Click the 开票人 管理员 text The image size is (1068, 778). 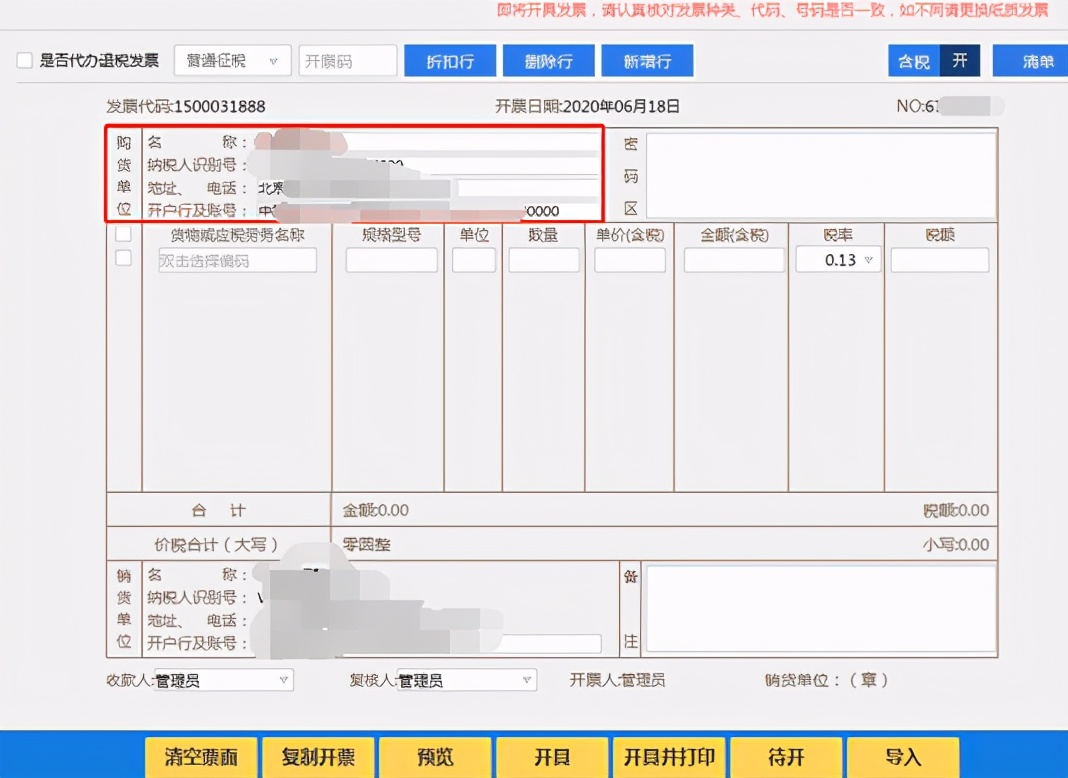click(x=617, y=680)
